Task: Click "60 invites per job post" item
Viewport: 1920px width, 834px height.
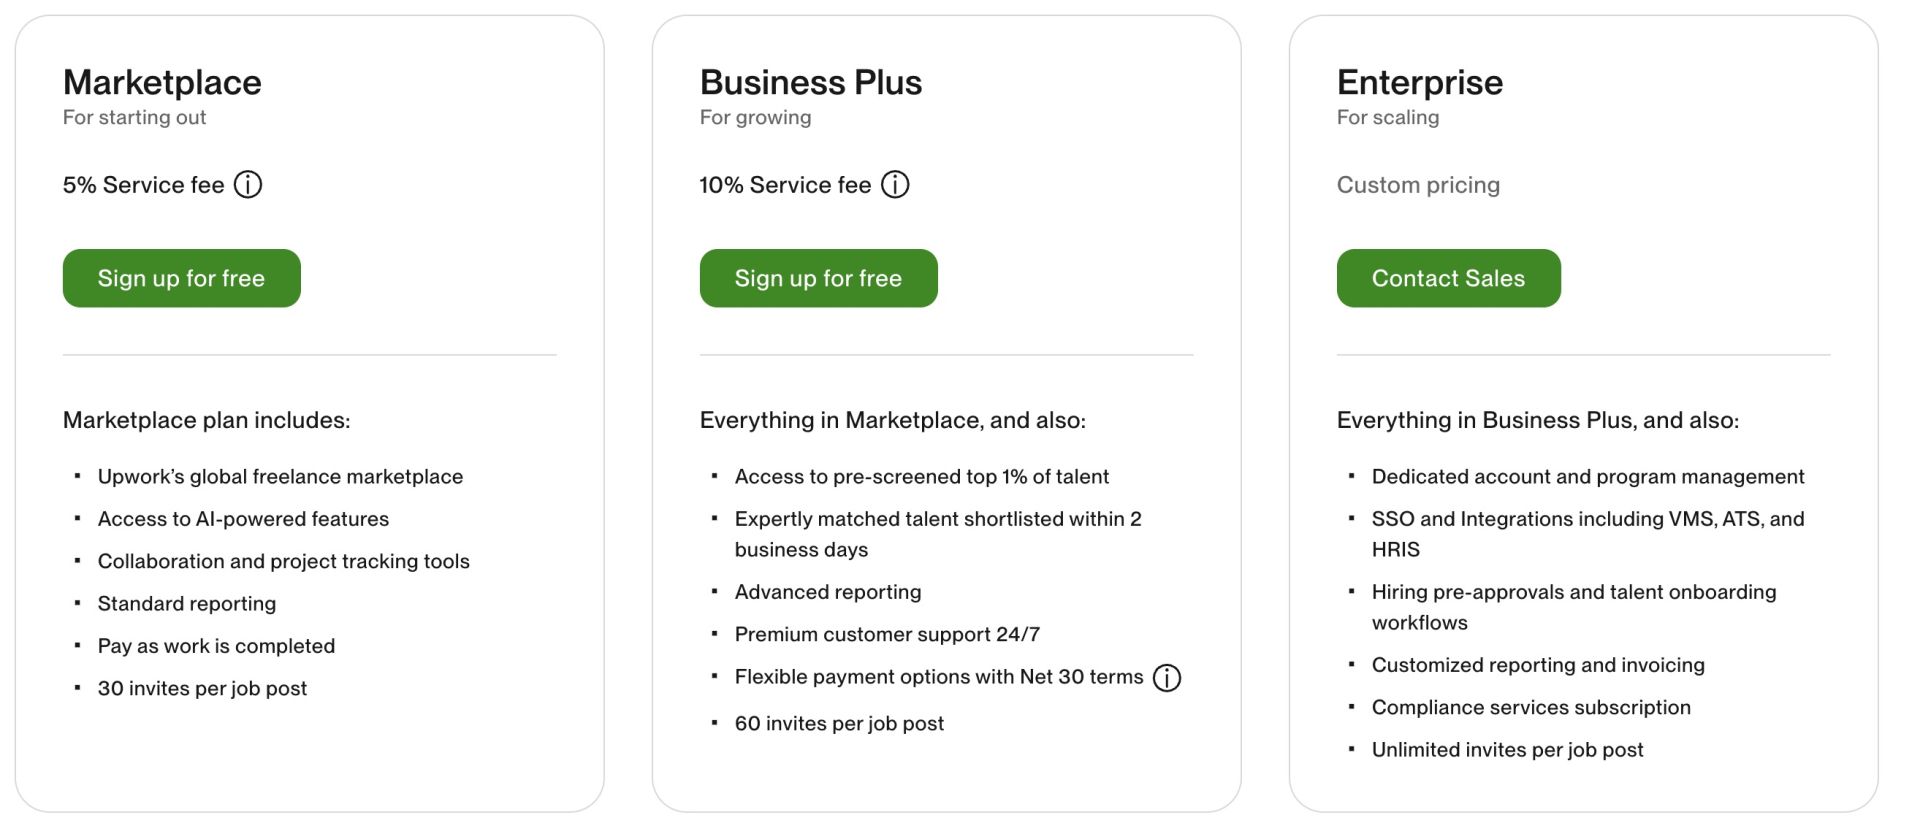Action: pos(839,723)
